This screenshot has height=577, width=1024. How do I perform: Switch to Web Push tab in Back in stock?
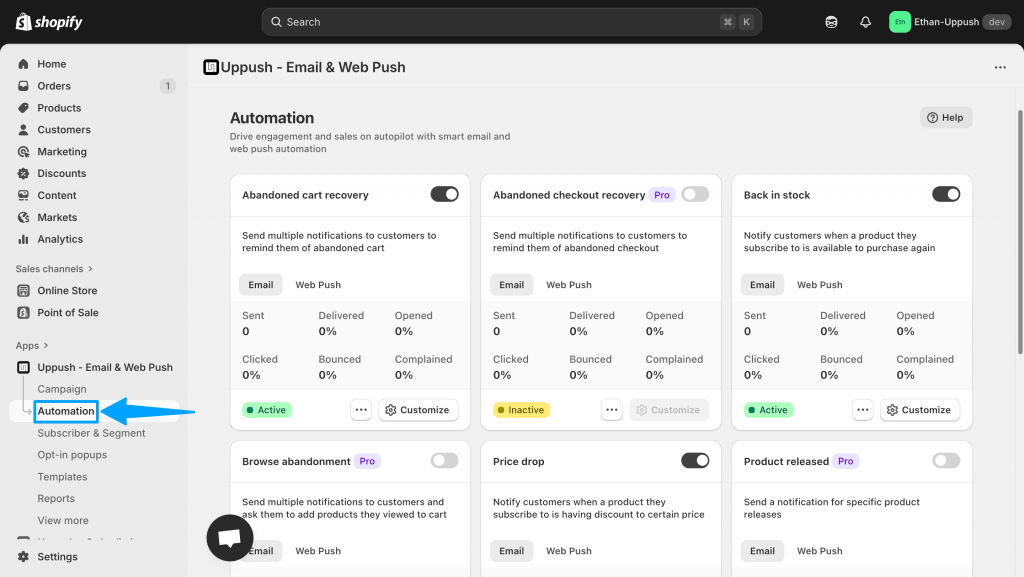point(819,285)
